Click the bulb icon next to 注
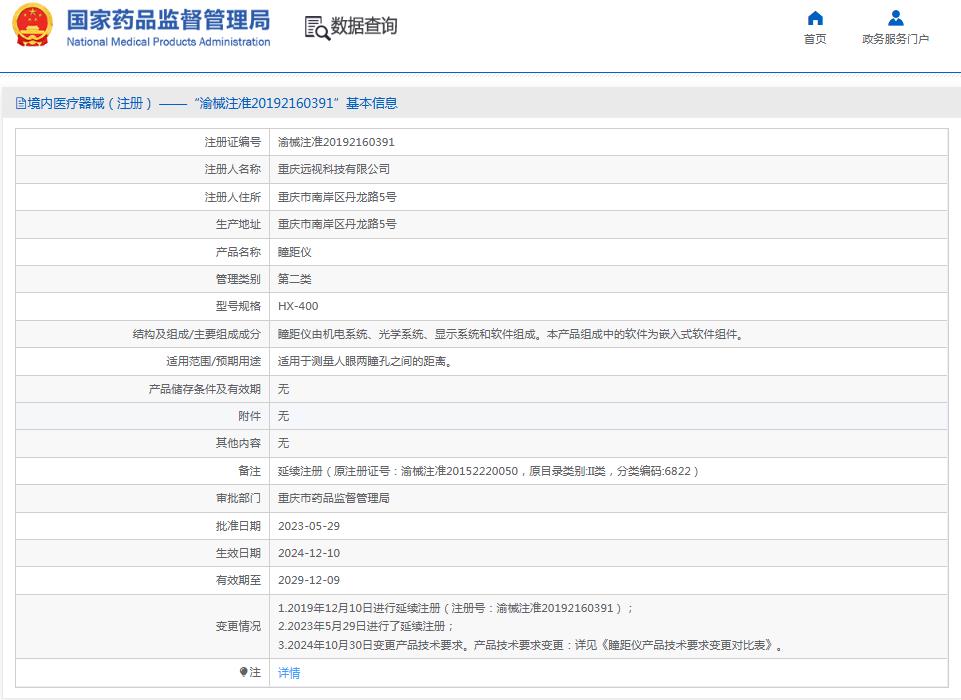 coord(243,672)
